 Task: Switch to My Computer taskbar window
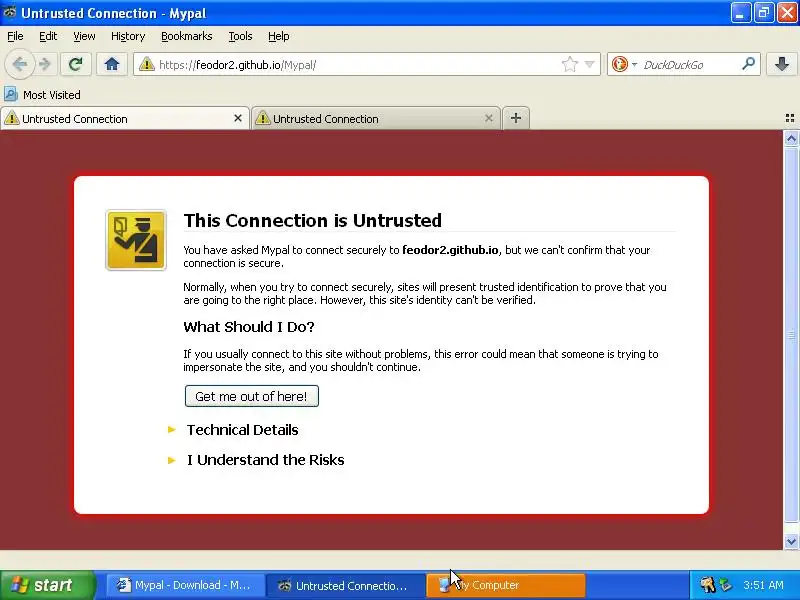coord(506,585)
